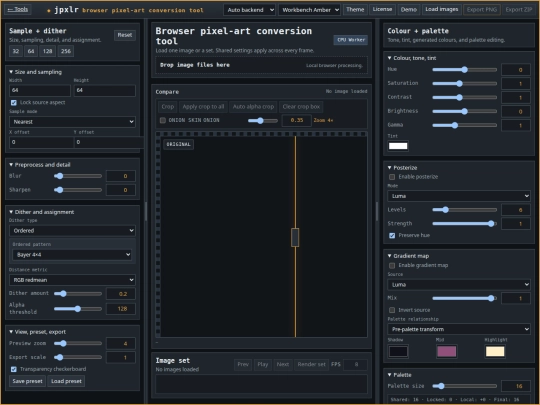Adjust the Alpha threshold slider

[78, 309]
